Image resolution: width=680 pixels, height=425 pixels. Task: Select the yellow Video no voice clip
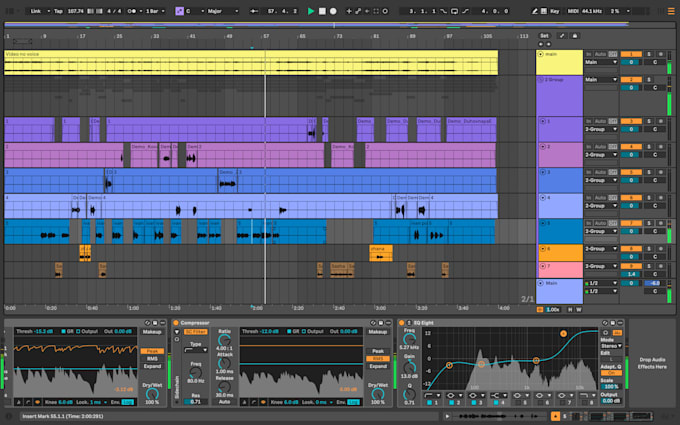pyautogui.click(x=251, y=62)
